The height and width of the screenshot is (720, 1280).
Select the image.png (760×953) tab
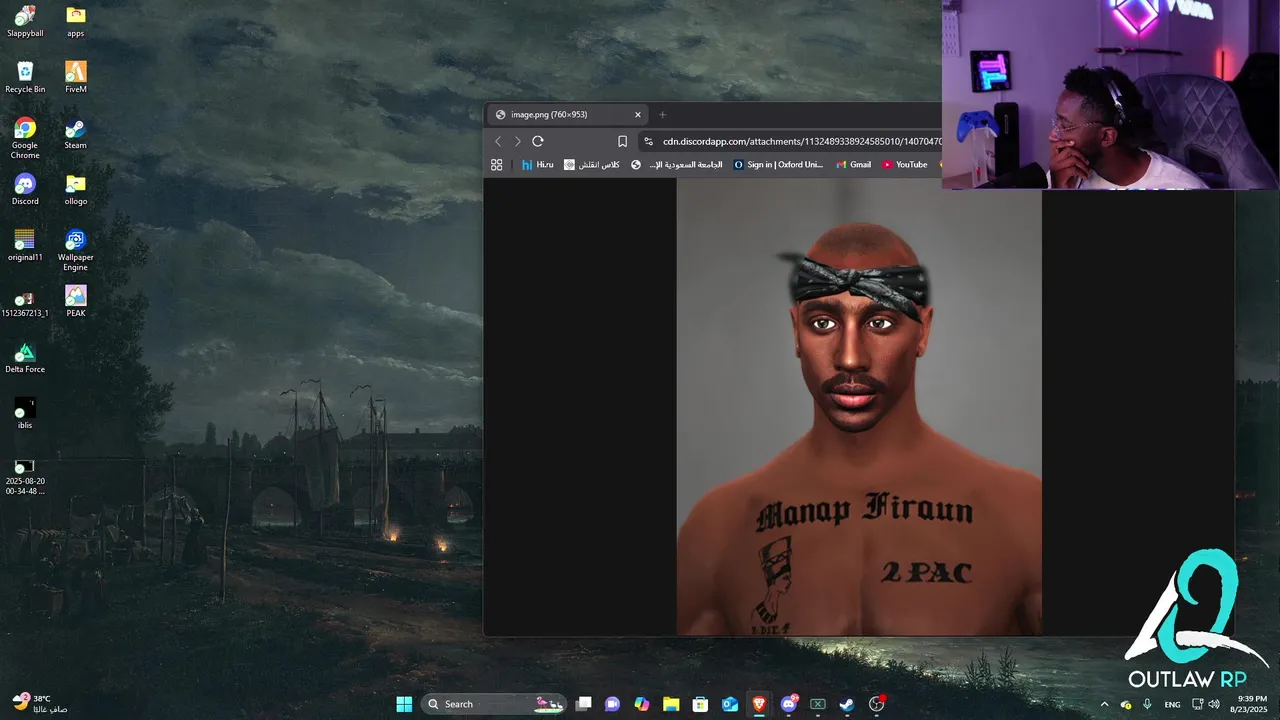pyautogui.click(x=567, y=114)
